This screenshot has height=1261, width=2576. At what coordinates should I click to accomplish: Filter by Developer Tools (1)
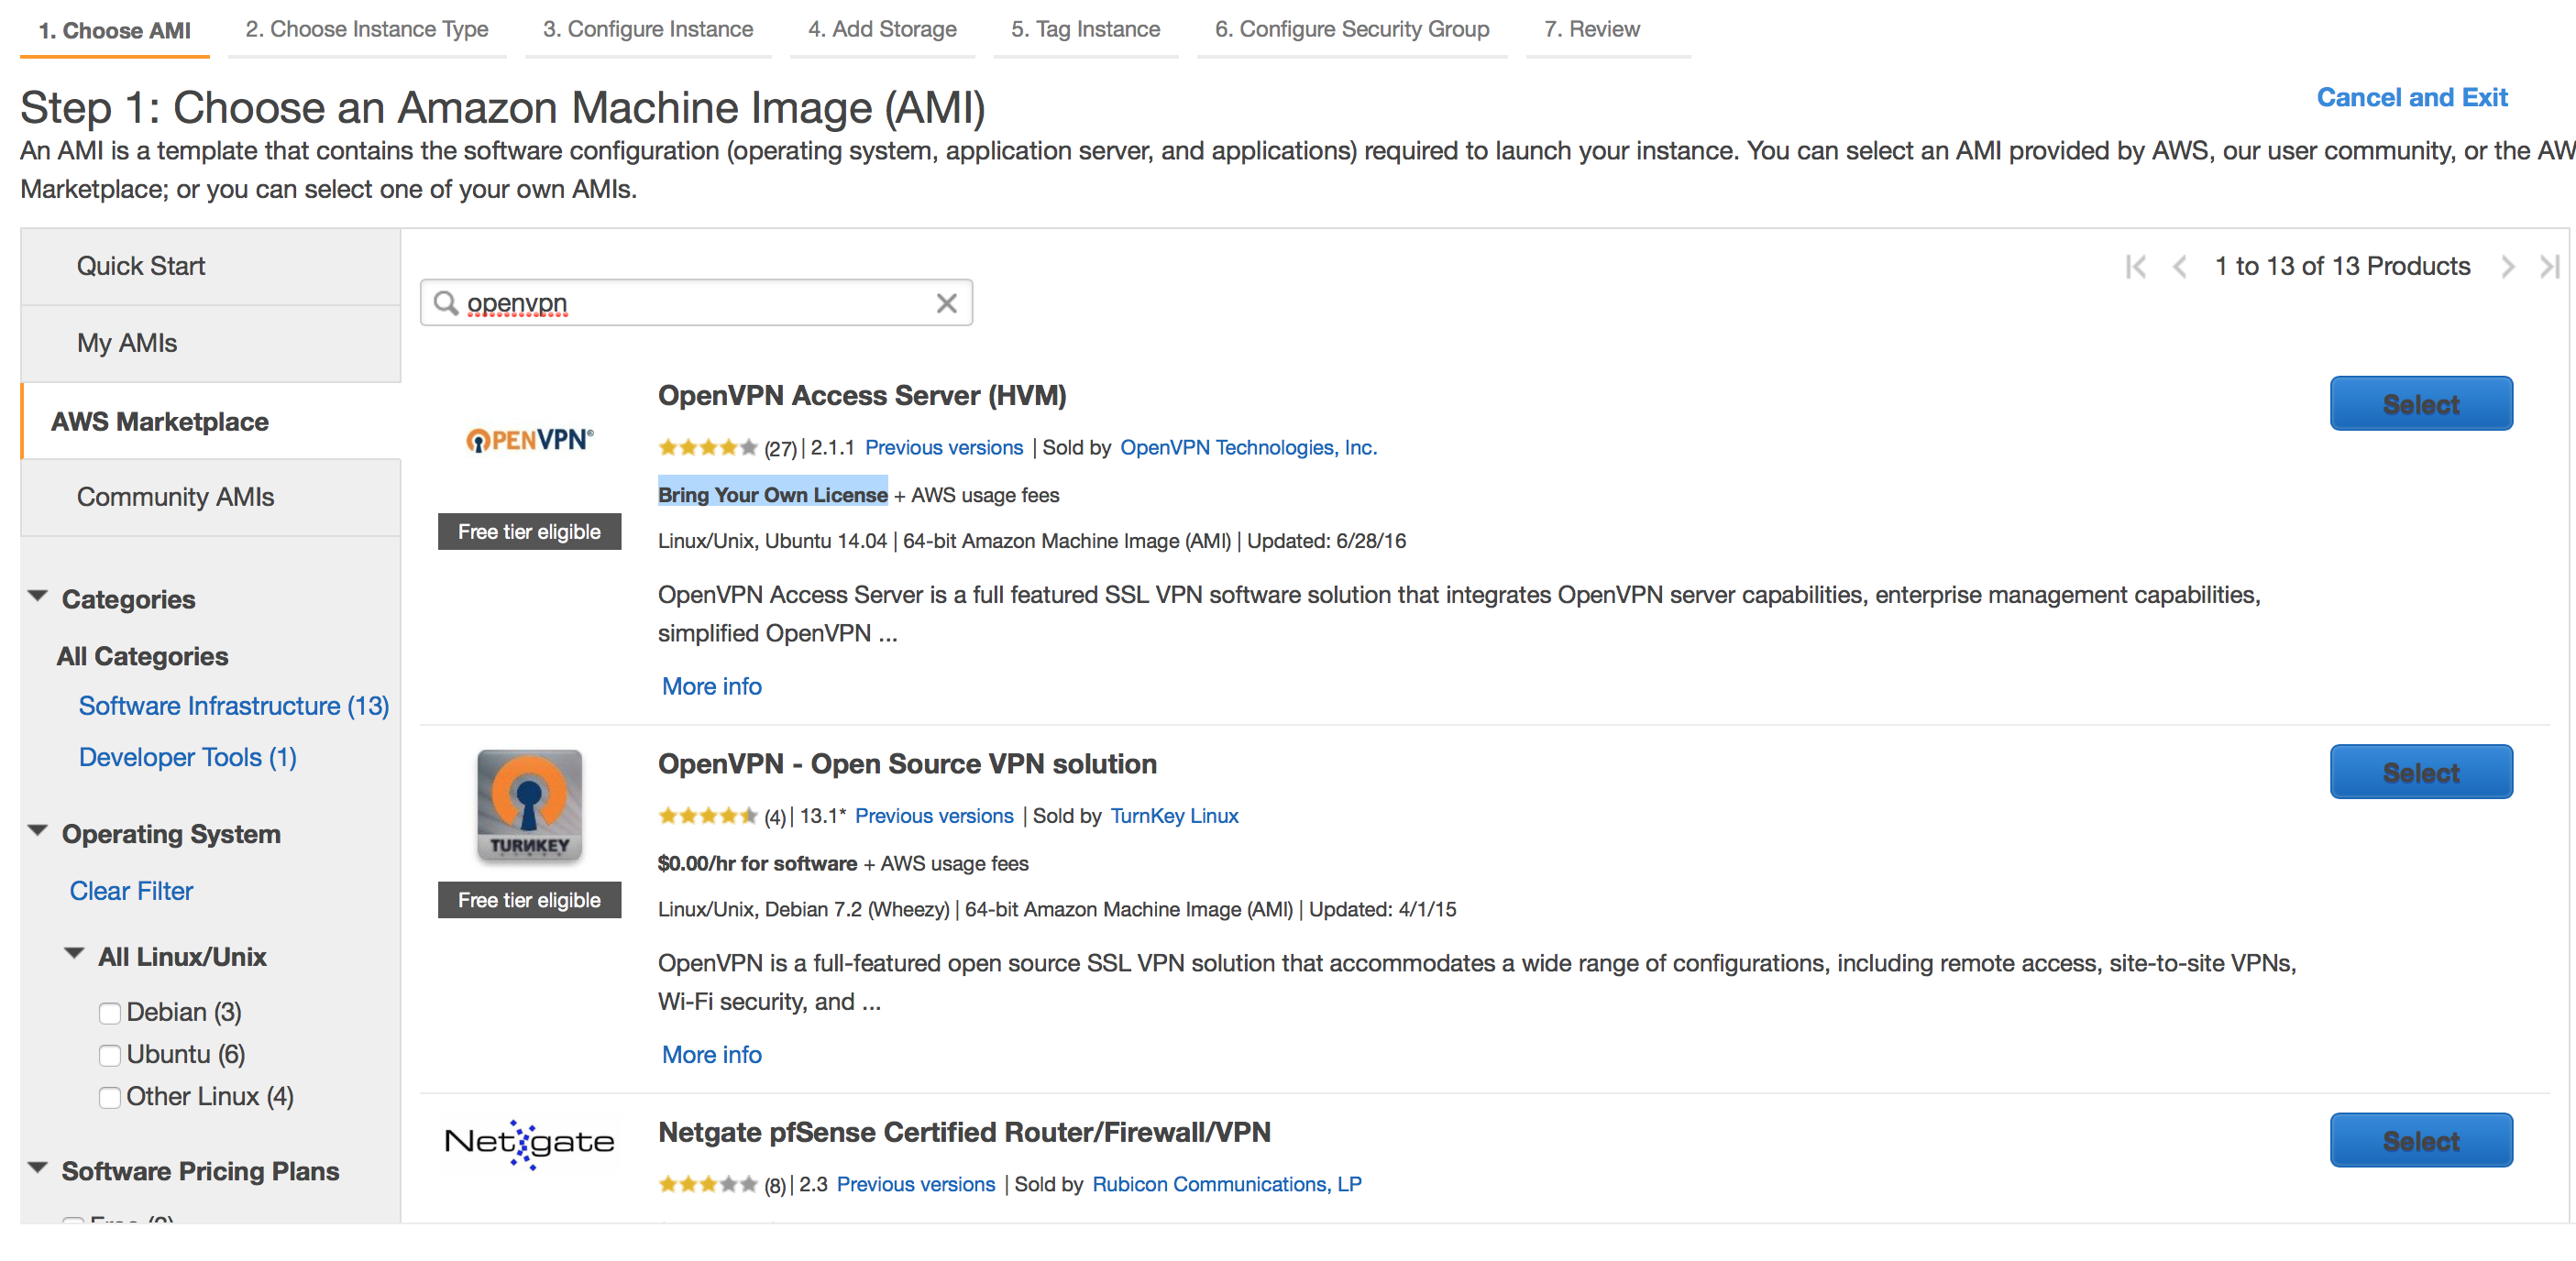188,757
